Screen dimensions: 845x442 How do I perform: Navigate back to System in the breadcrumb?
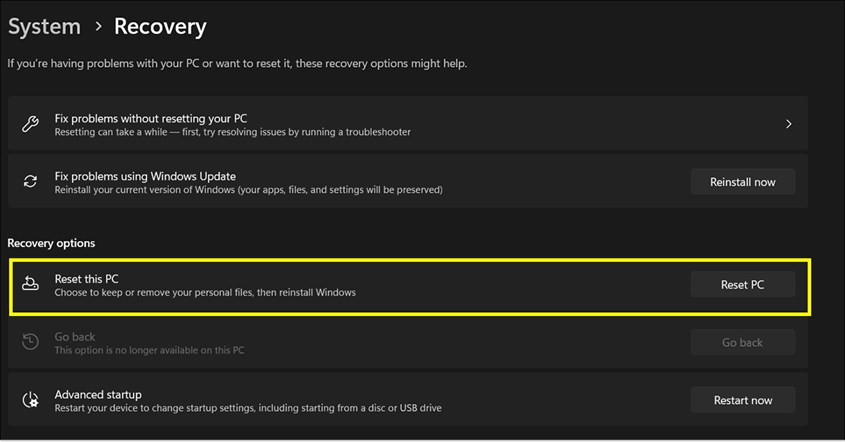44,27
